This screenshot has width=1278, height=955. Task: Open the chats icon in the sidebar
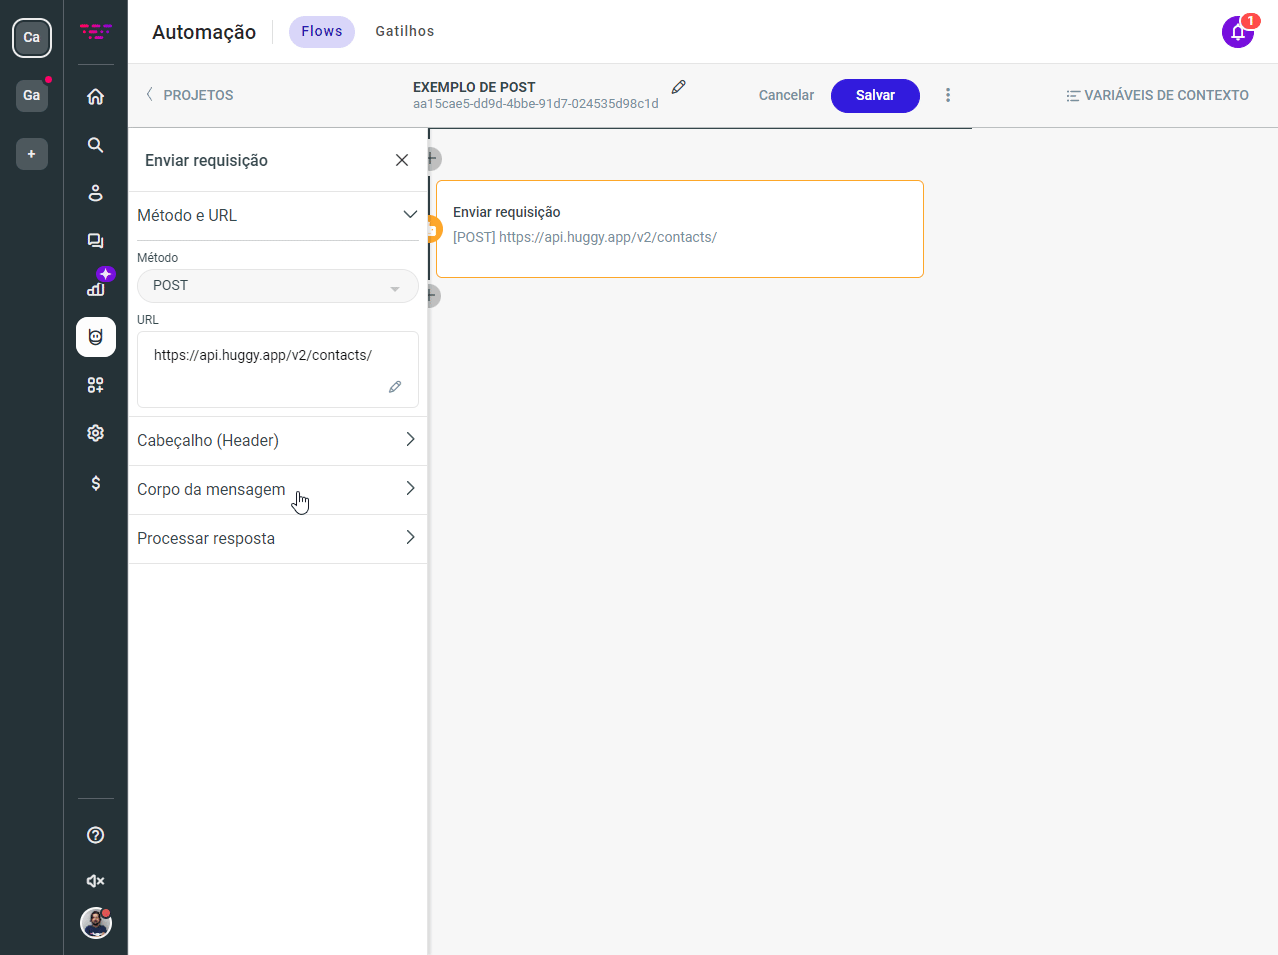95,241
